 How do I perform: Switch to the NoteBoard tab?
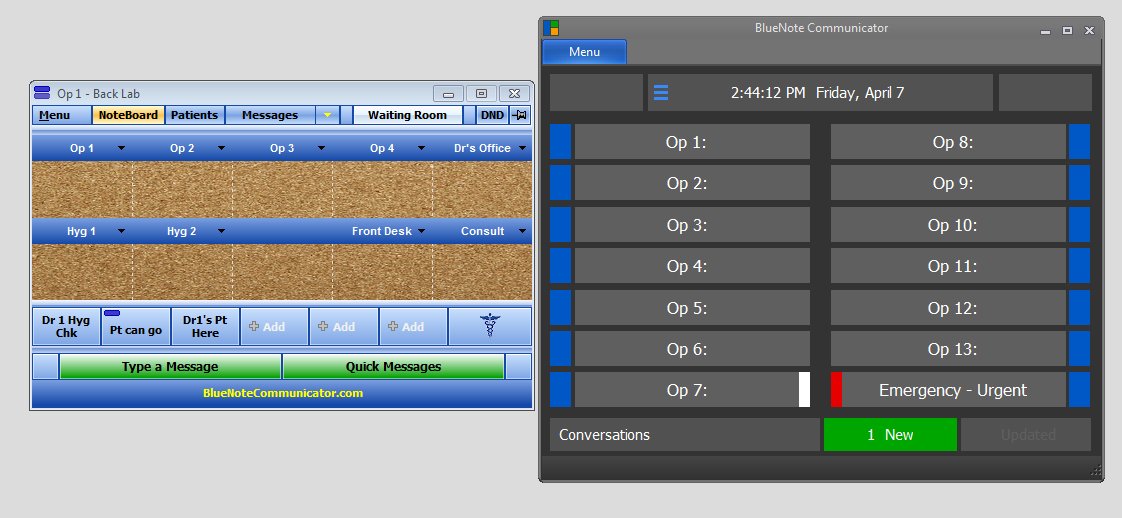click(128, 115)
